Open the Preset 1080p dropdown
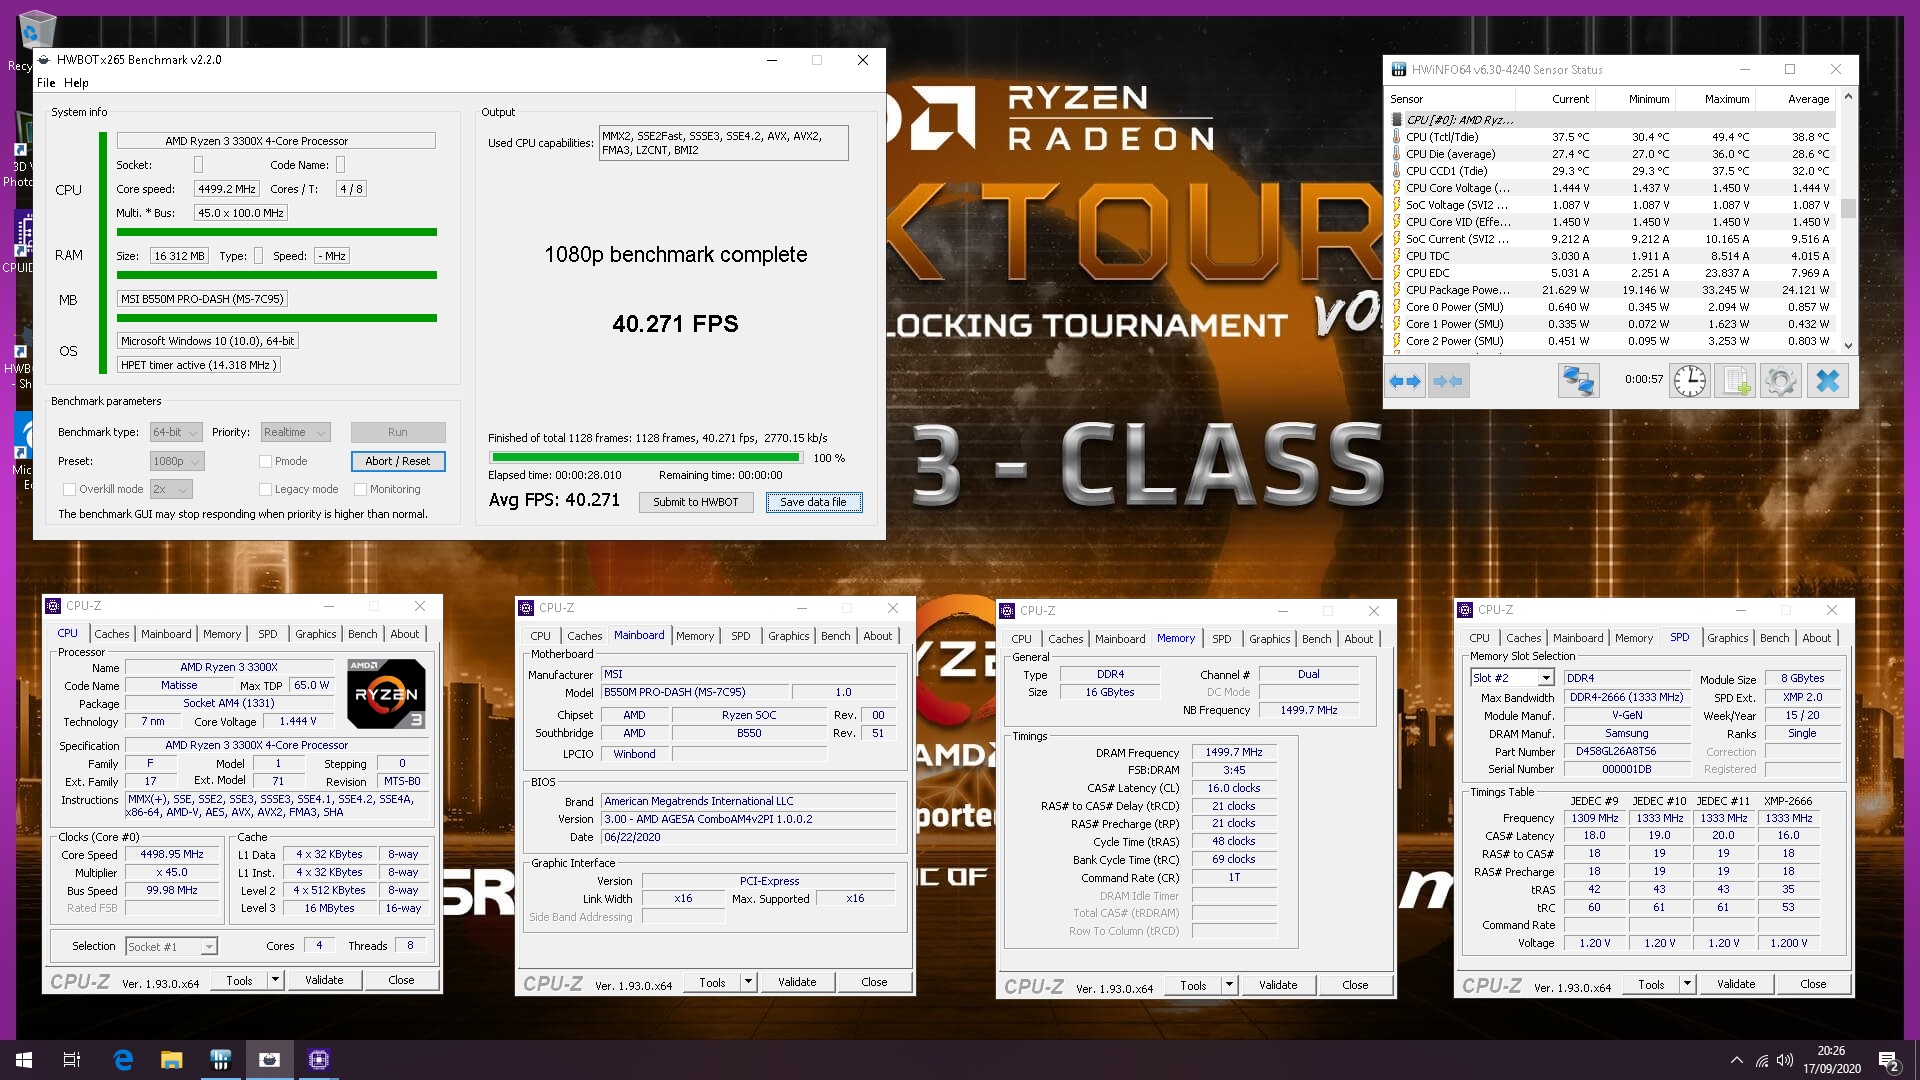 pyautogui.click(x=177, y=461)
